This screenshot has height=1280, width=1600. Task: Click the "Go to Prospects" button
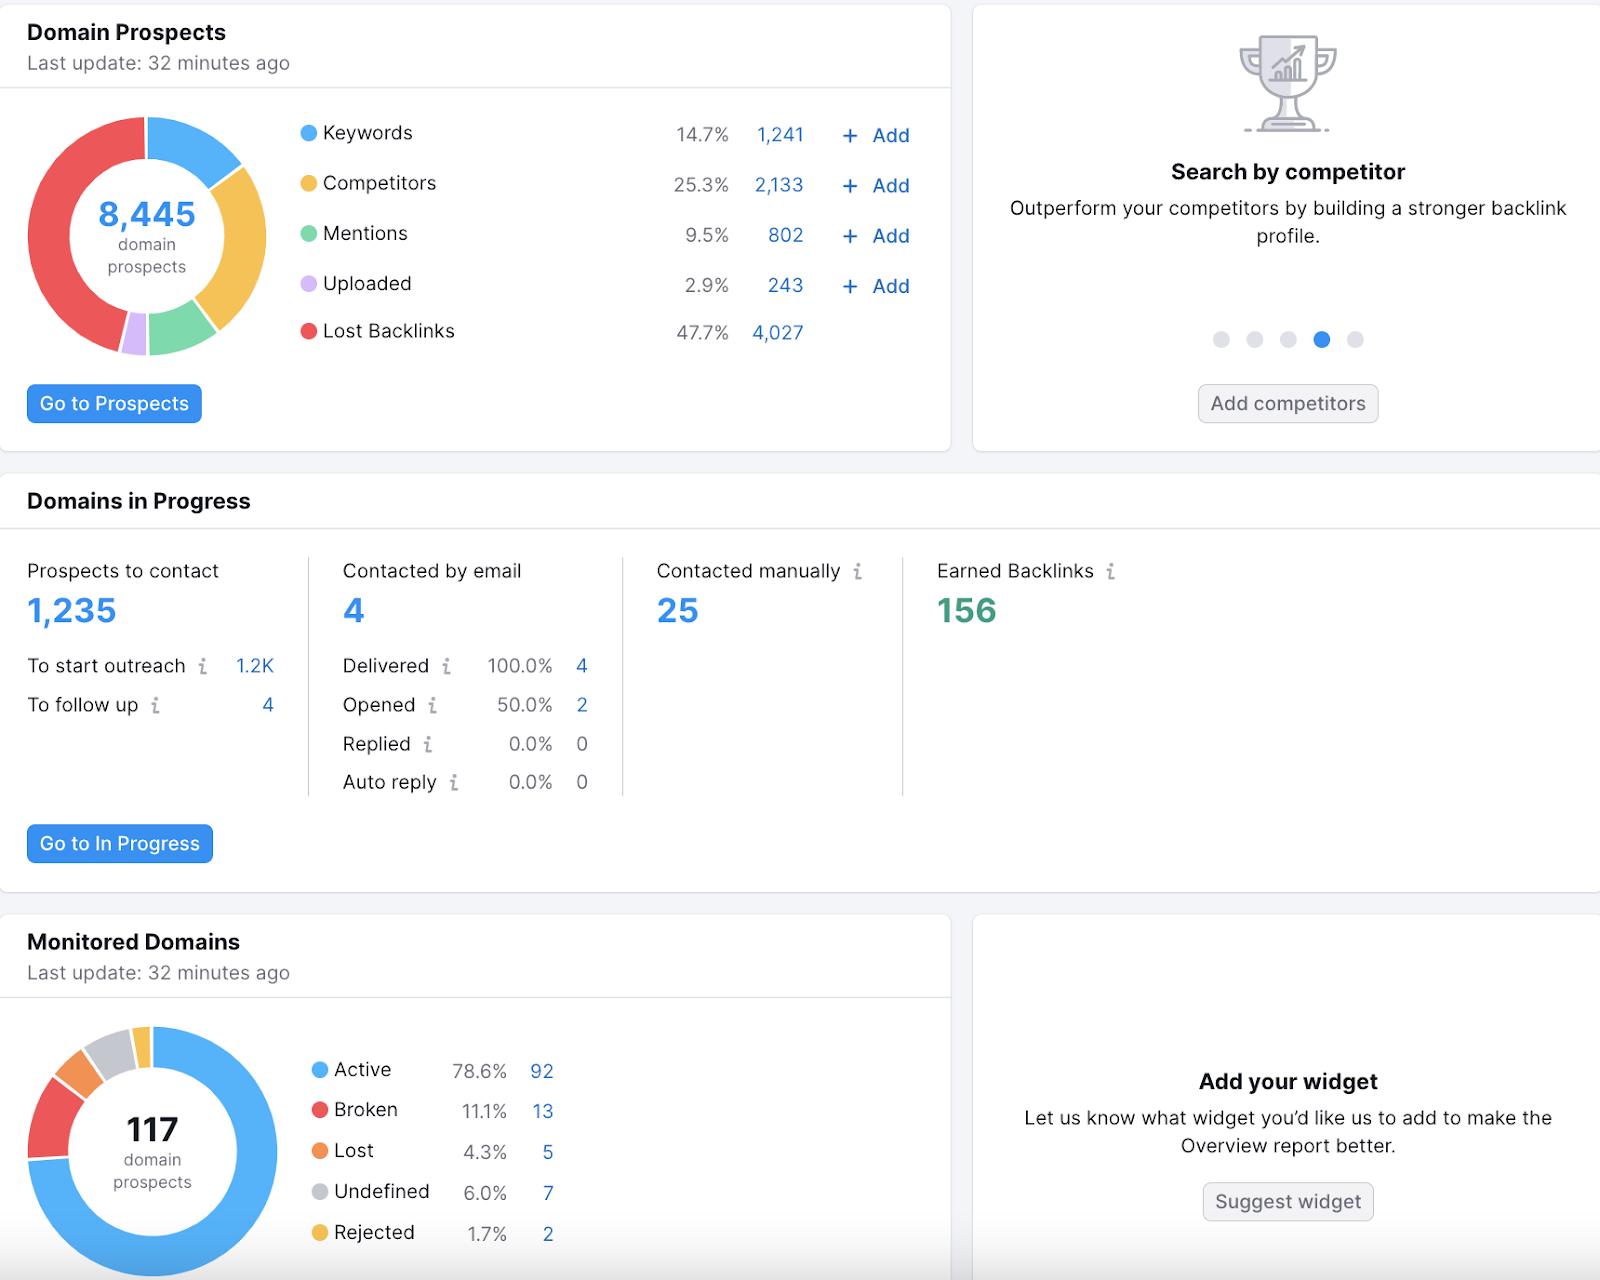pyautogui.click(x=113, y=403)
